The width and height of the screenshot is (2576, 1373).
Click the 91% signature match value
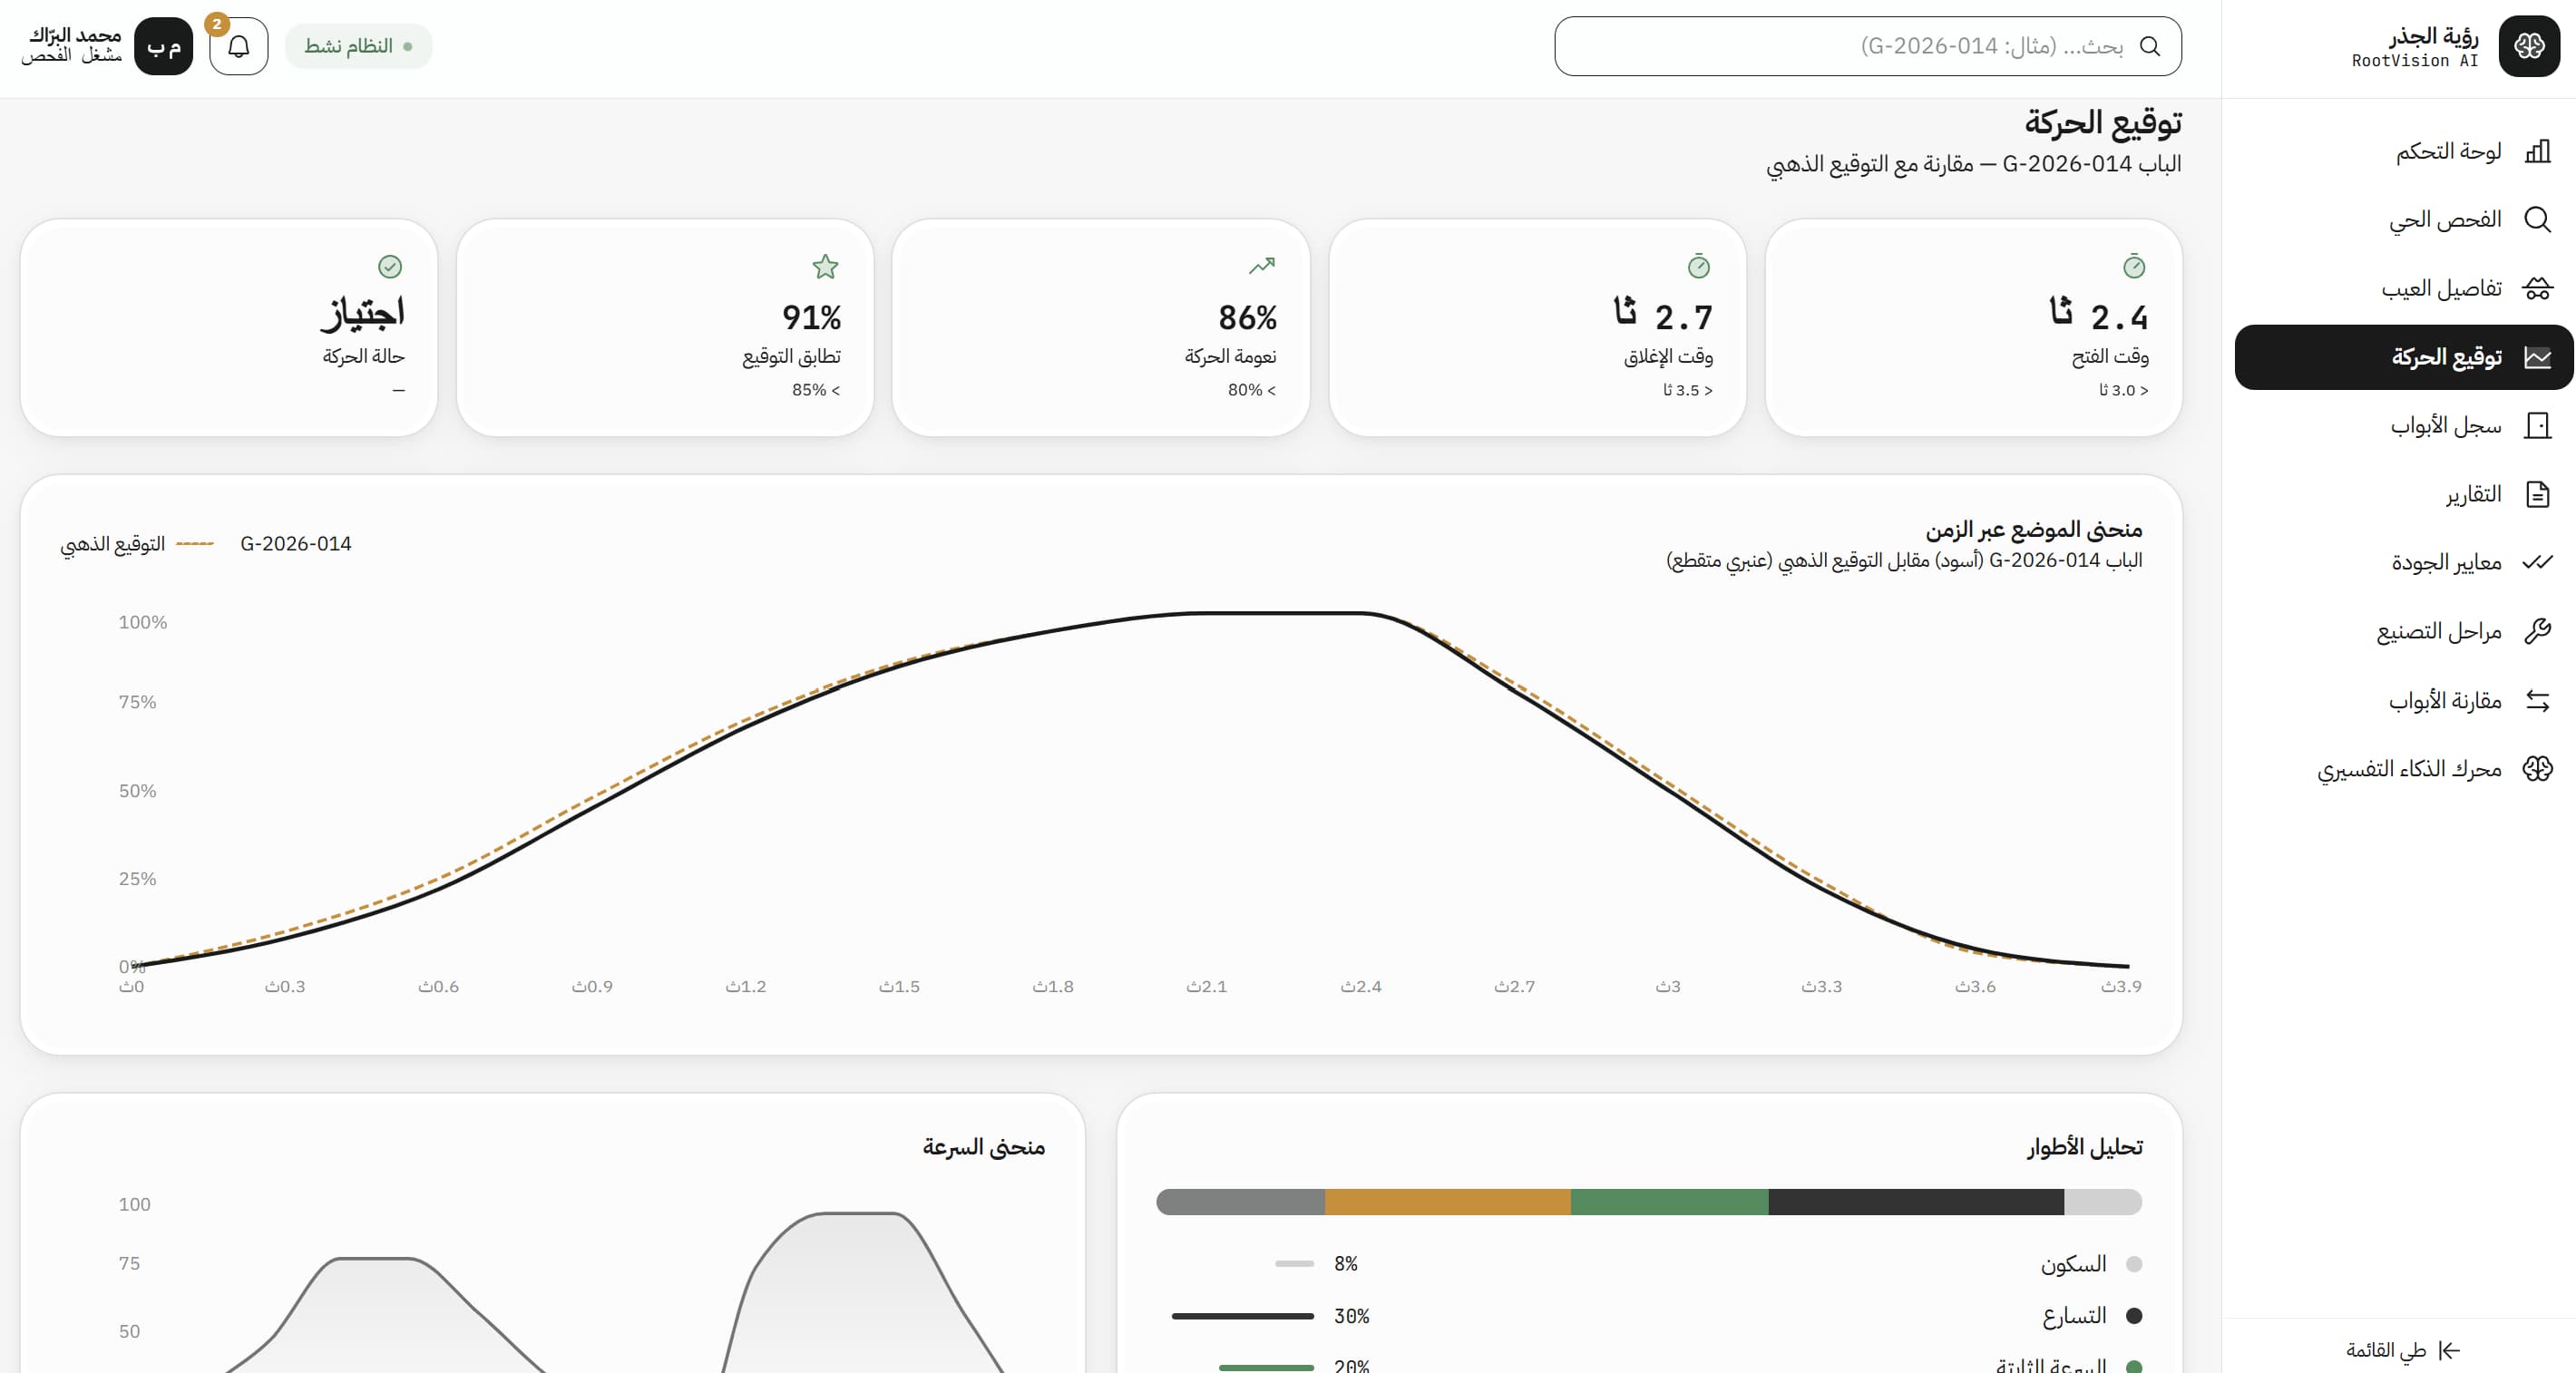point(811,317)
